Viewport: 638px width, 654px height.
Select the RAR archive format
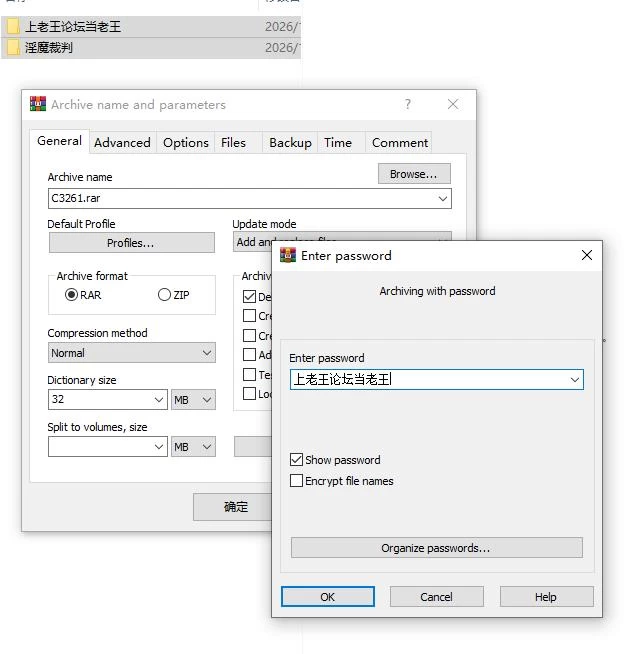[71, 295]
